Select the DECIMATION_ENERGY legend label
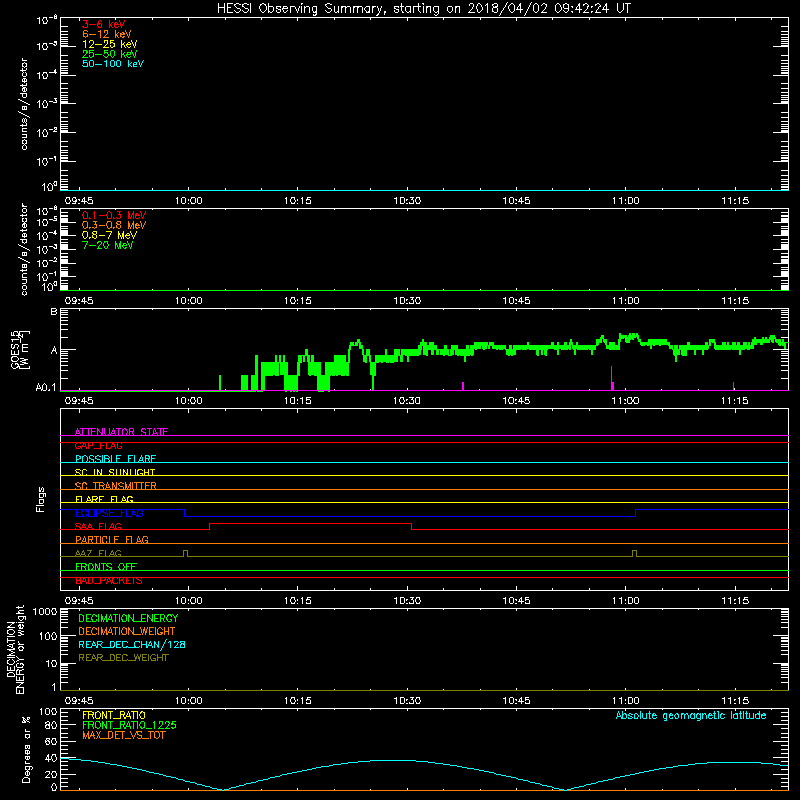Image resolution: width=800 pixels, height=800 pixels. (128, 618)
